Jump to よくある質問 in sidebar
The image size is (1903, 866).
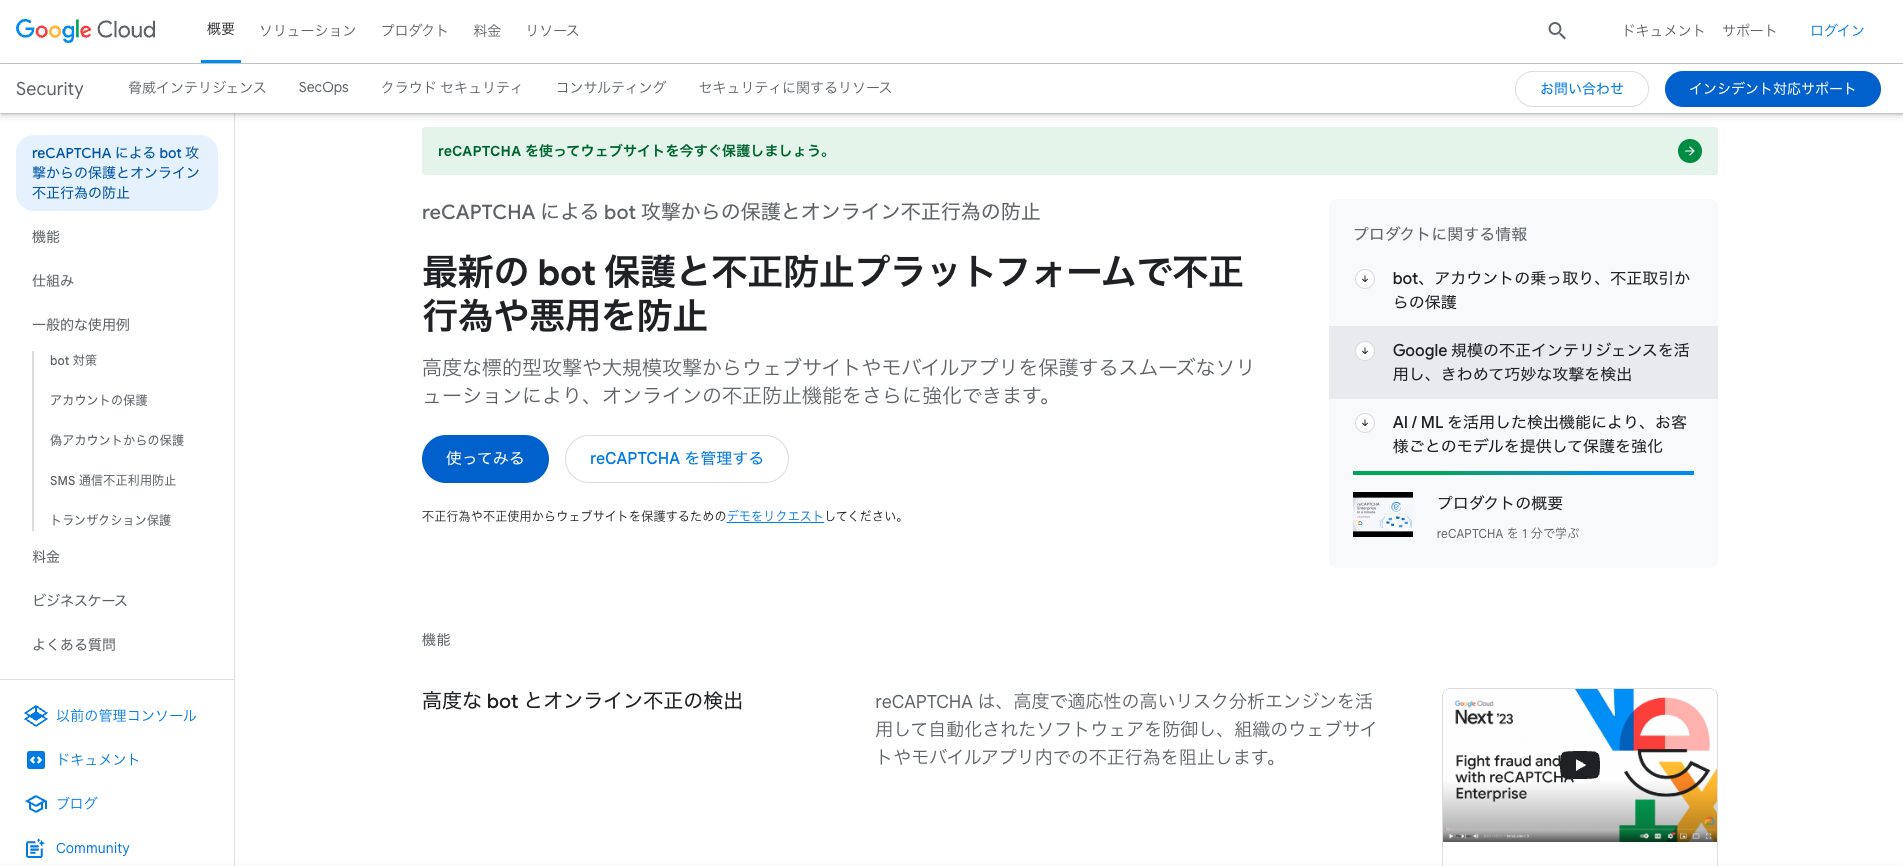[x=74, y=645]
